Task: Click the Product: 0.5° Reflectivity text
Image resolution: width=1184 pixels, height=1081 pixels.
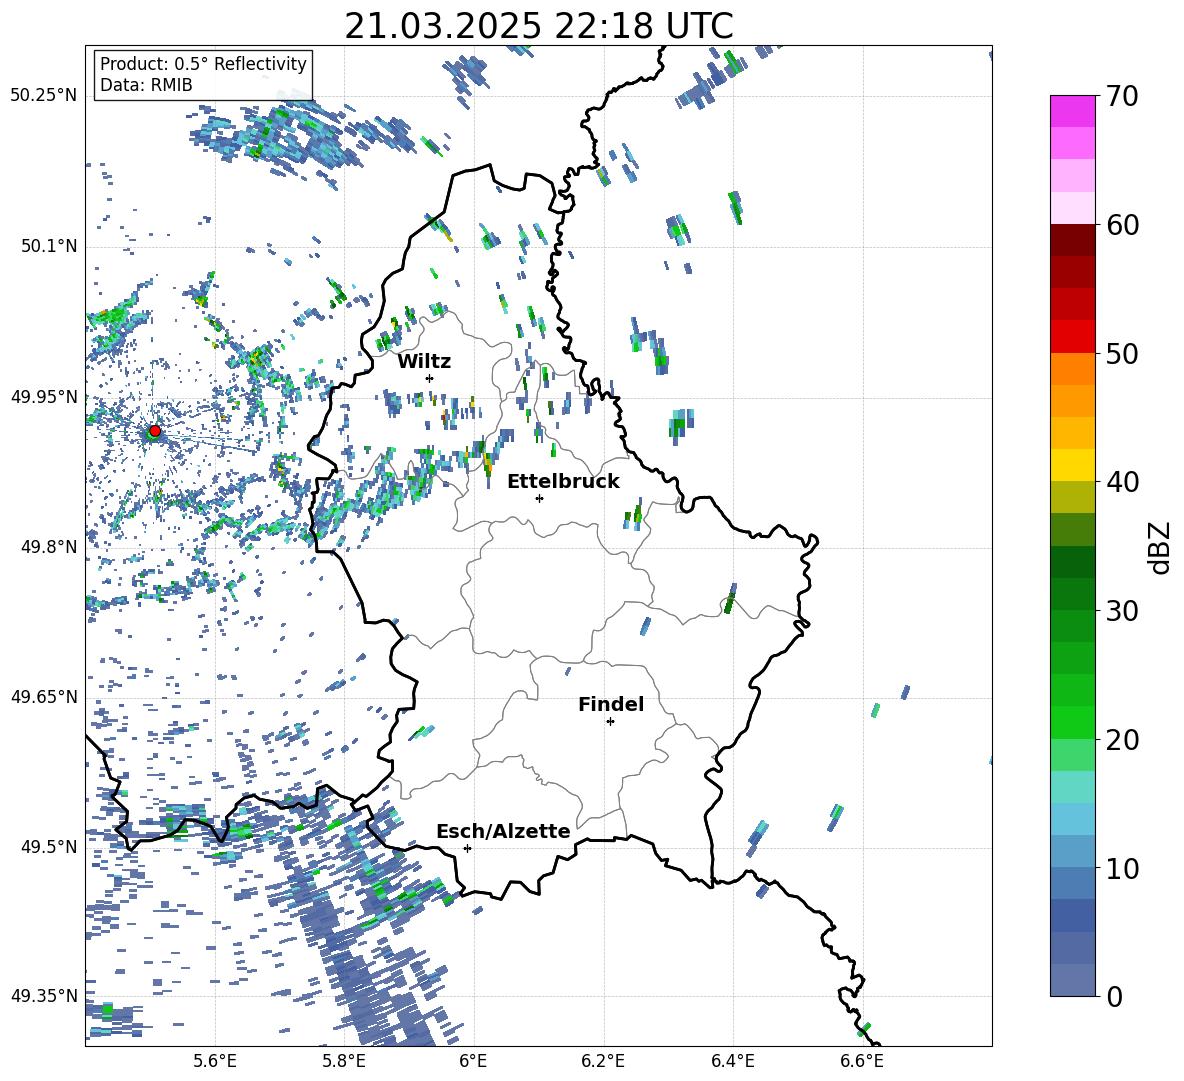Action: 203,63
